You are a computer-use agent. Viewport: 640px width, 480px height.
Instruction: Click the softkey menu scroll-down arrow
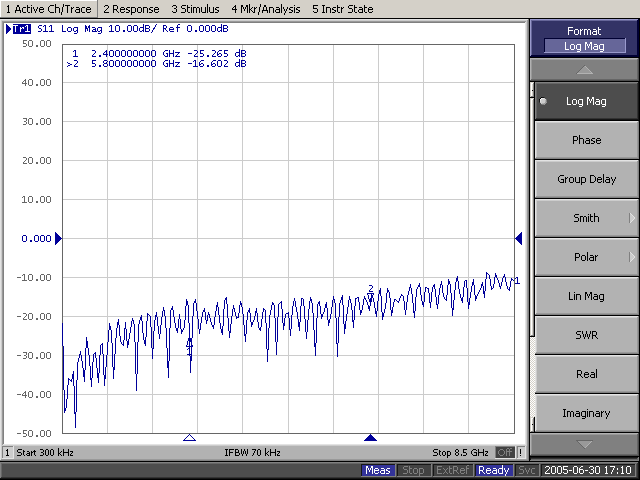click(584, 444)
